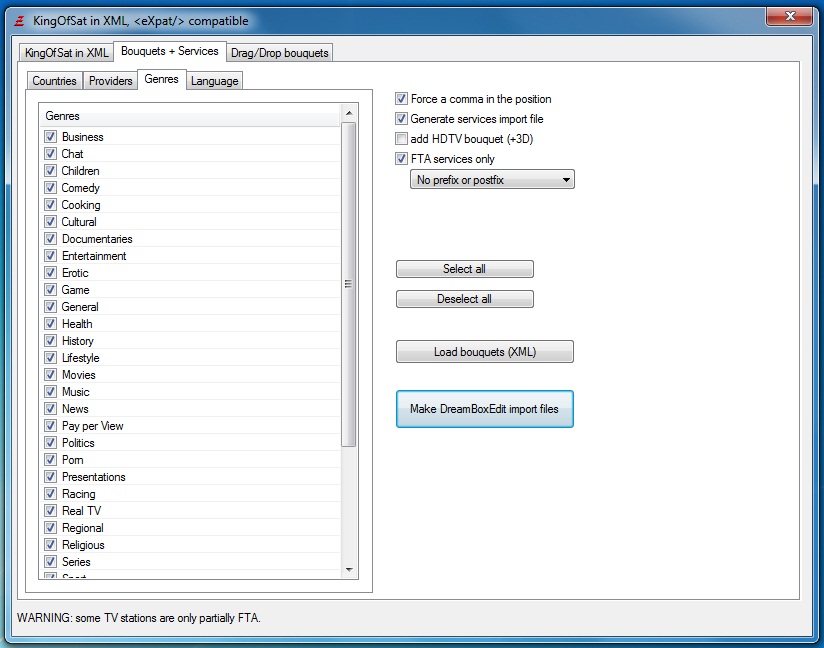Uncheck the Real TV genre checkbox
824x648 pixels.
tap(50, 510)
